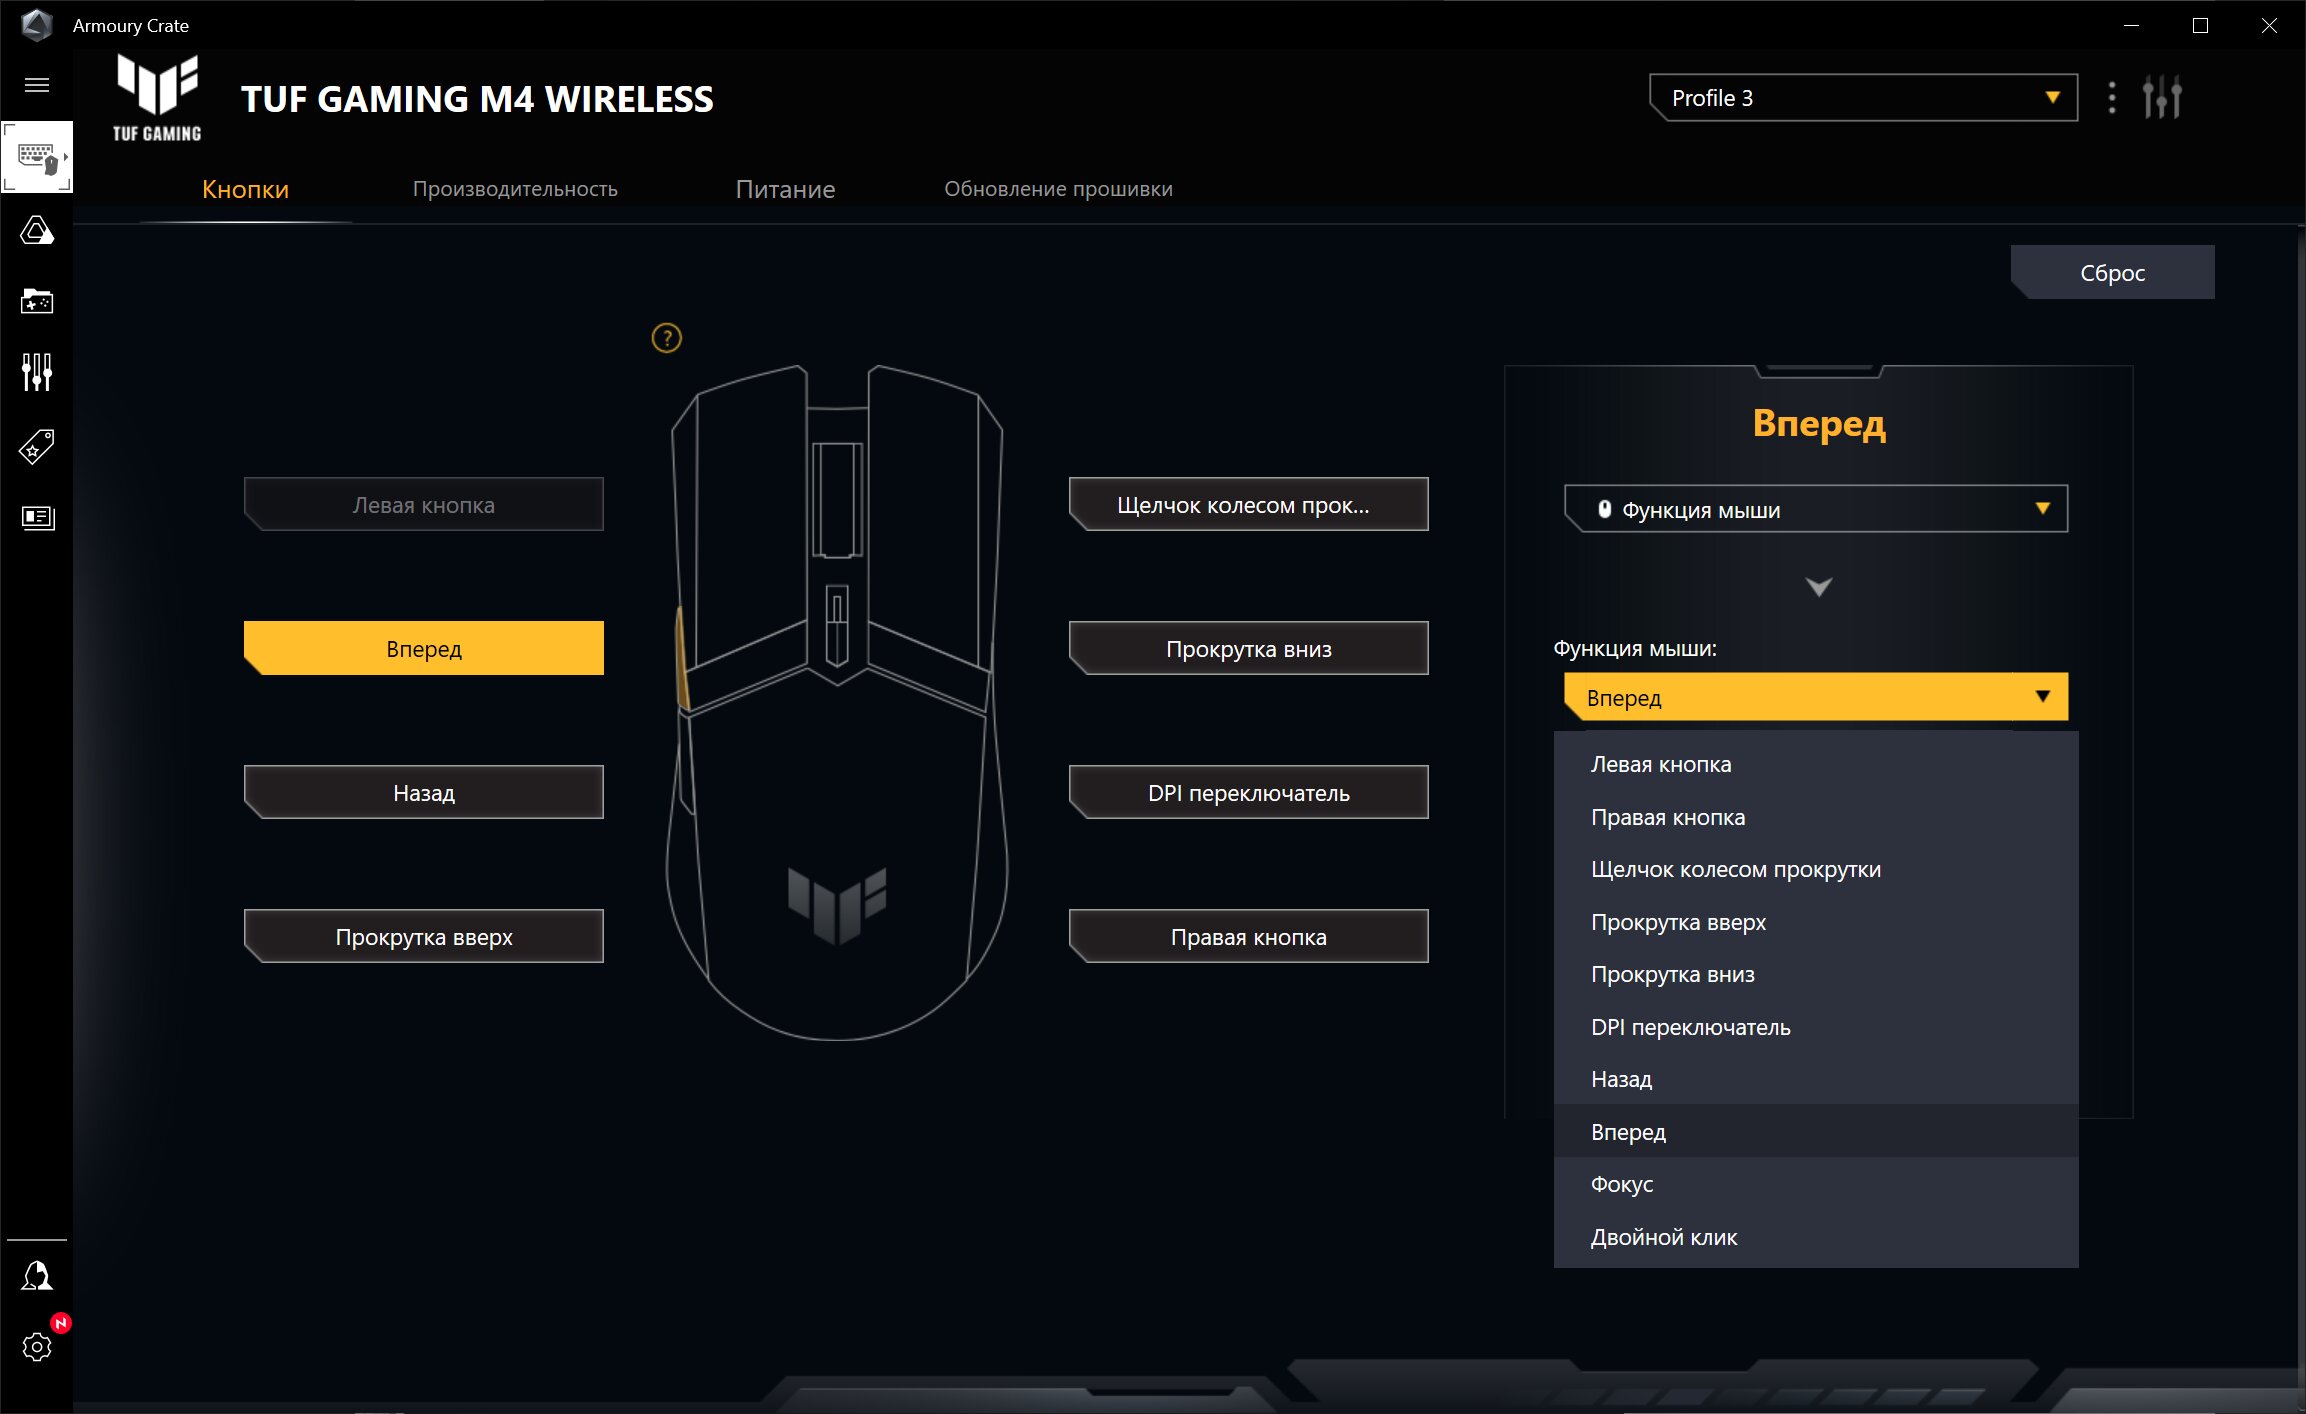Open User Center icon in sidebar
2306x1414 pixels.
pyautogui.click(x=37, y=1275)
